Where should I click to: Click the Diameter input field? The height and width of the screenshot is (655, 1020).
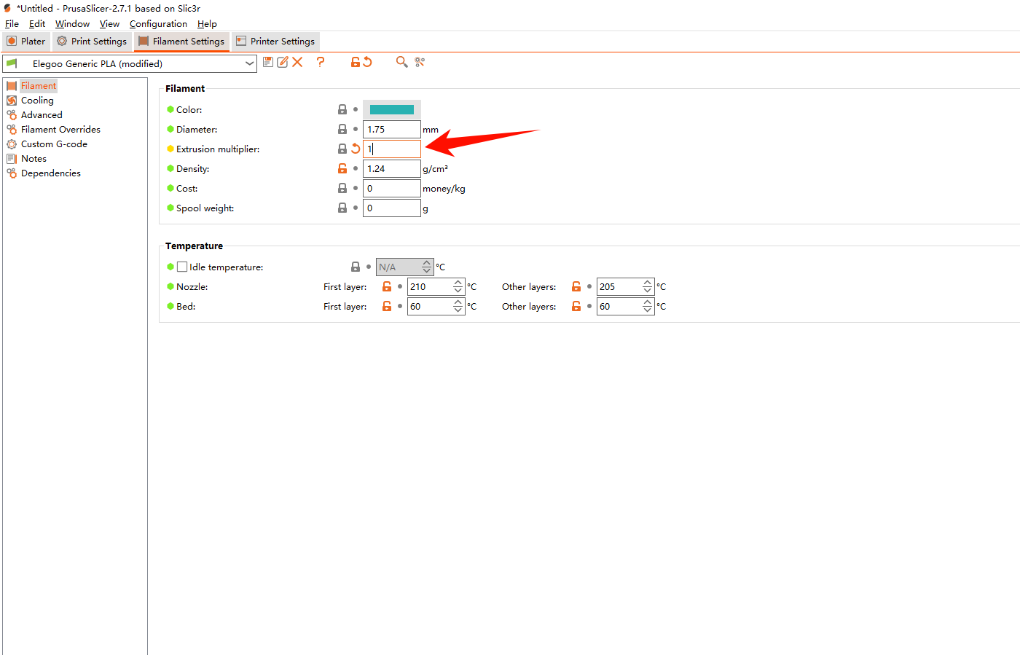point(391,130)
